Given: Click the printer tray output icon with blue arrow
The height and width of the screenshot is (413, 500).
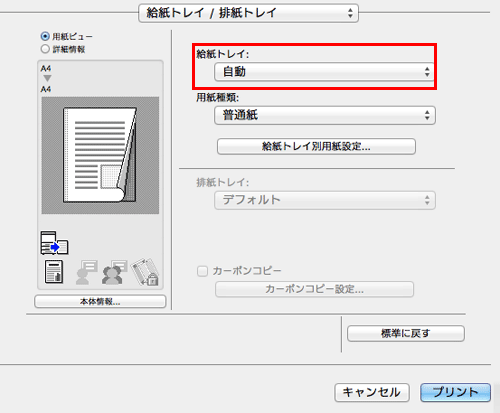Looking at the screenshot, I should pos(54,243).
